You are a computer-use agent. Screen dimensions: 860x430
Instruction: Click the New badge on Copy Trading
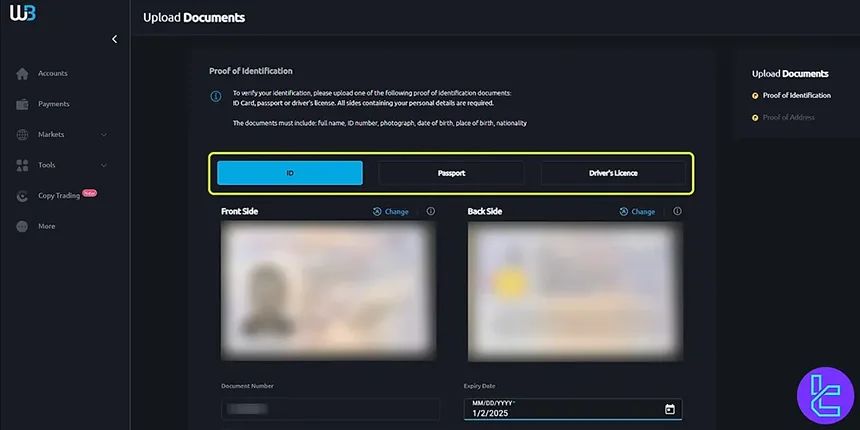(89, 193)
